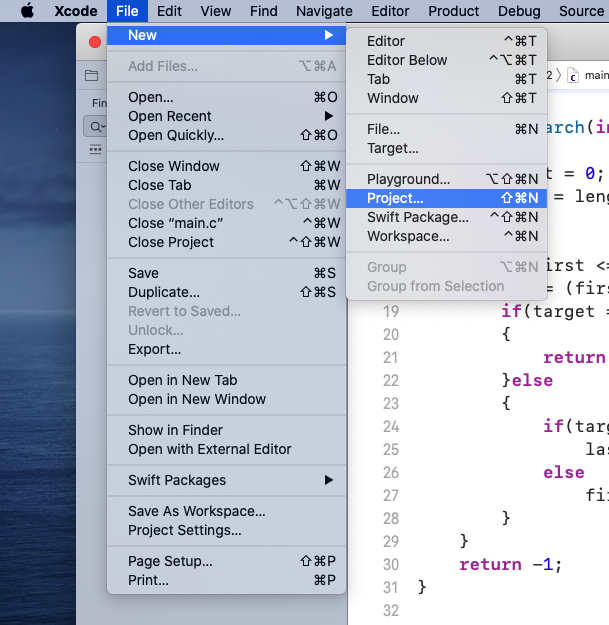Open the Editor menu in the menu bar
Screen dimensions: 609x625
click(x=390, y=11)
